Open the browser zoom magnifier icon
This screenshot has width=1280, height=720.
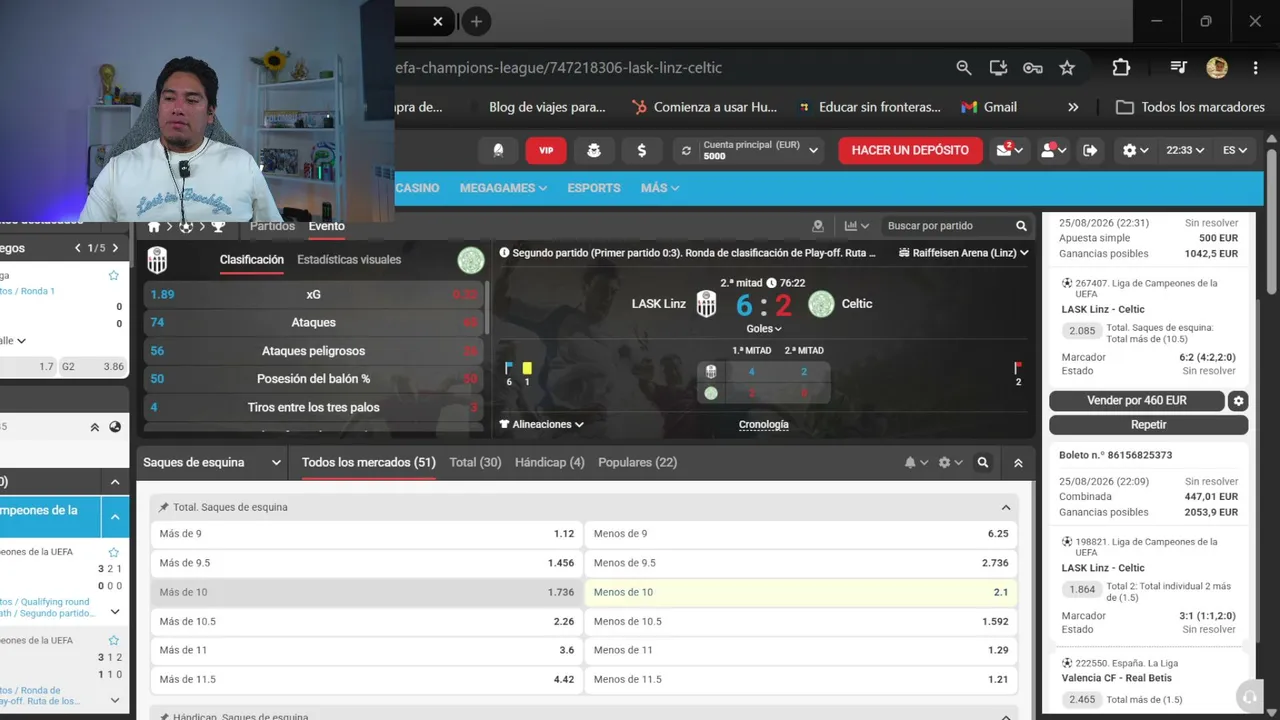[x=964, y=68]
